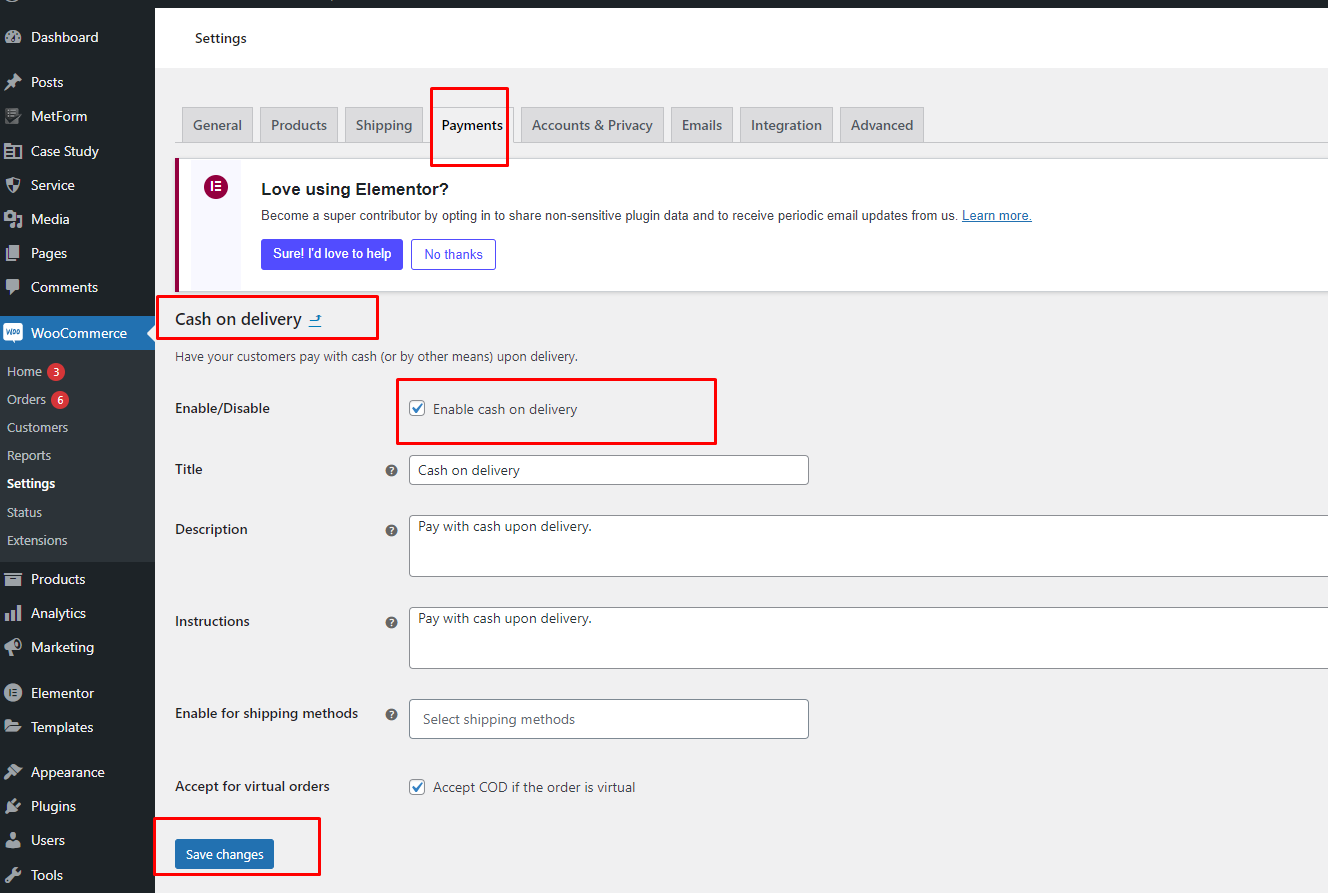The width and height of the screenshot is (1328, 893).
Task: Click the Analytics bar chart icon
Action: click(x=13, y=613)
